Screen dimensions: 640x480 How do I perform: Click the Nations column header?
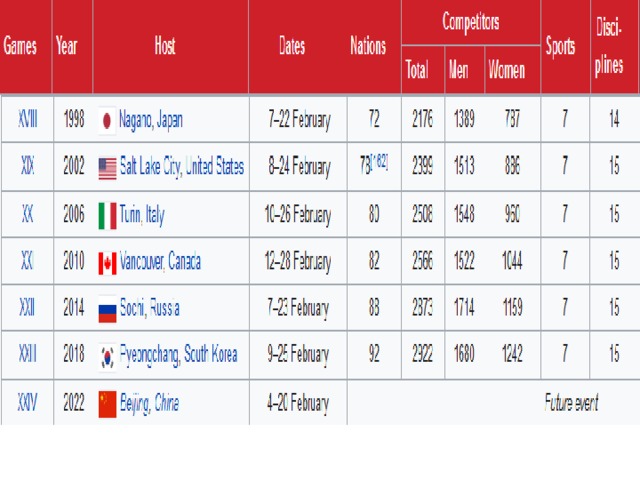pos(368,45)
